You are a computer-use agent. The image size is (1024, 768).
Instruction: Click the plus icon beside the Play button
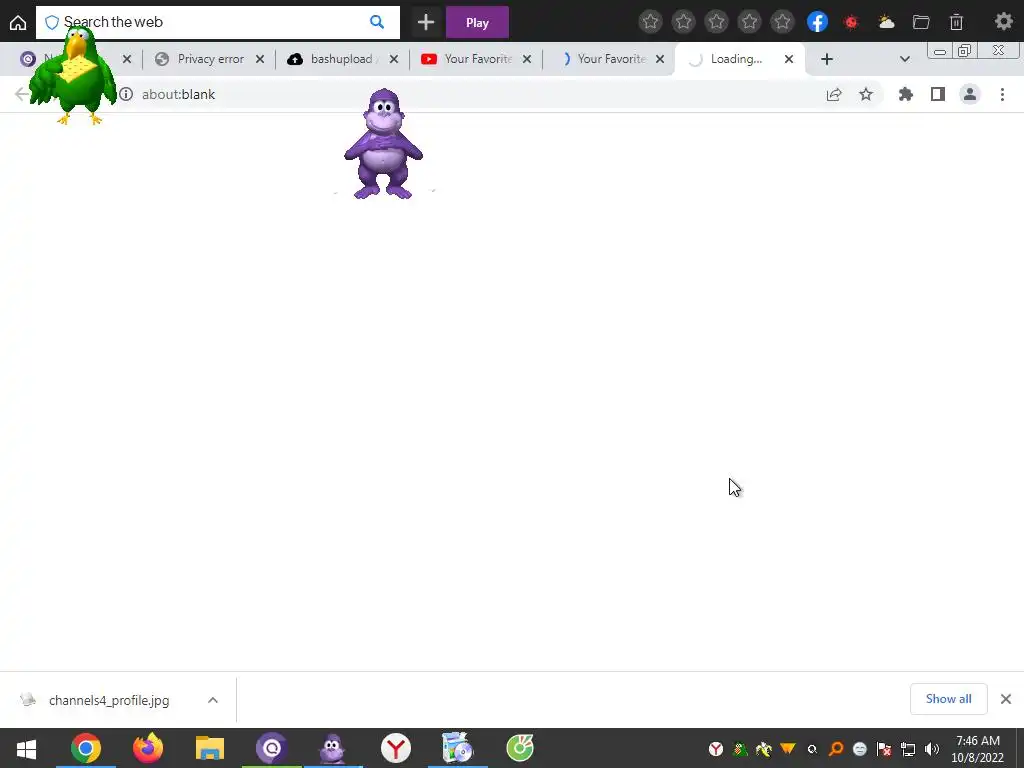click(426, 23)
